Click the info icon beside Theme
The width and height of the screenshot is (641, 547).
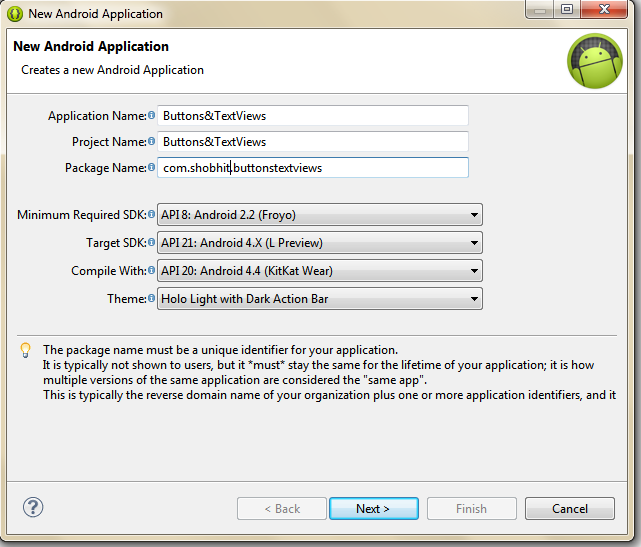click(151, 298)
